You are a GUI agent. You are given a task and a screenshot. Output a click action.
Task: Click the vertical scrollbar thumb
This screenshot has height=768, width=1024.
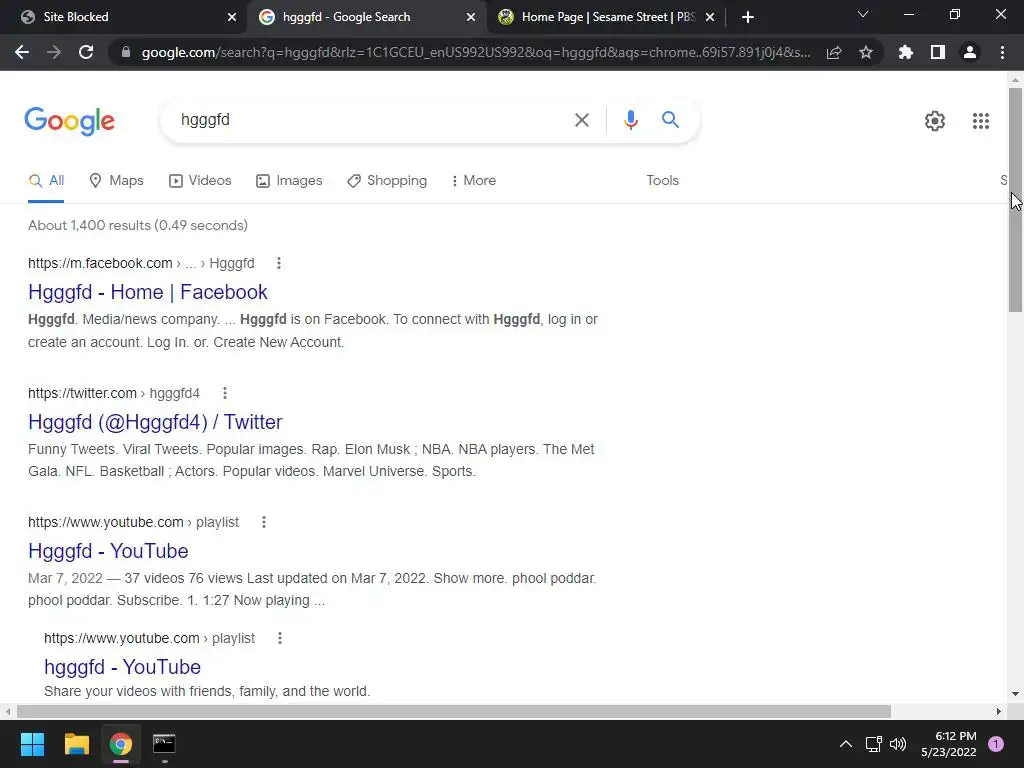point(1015,199)
